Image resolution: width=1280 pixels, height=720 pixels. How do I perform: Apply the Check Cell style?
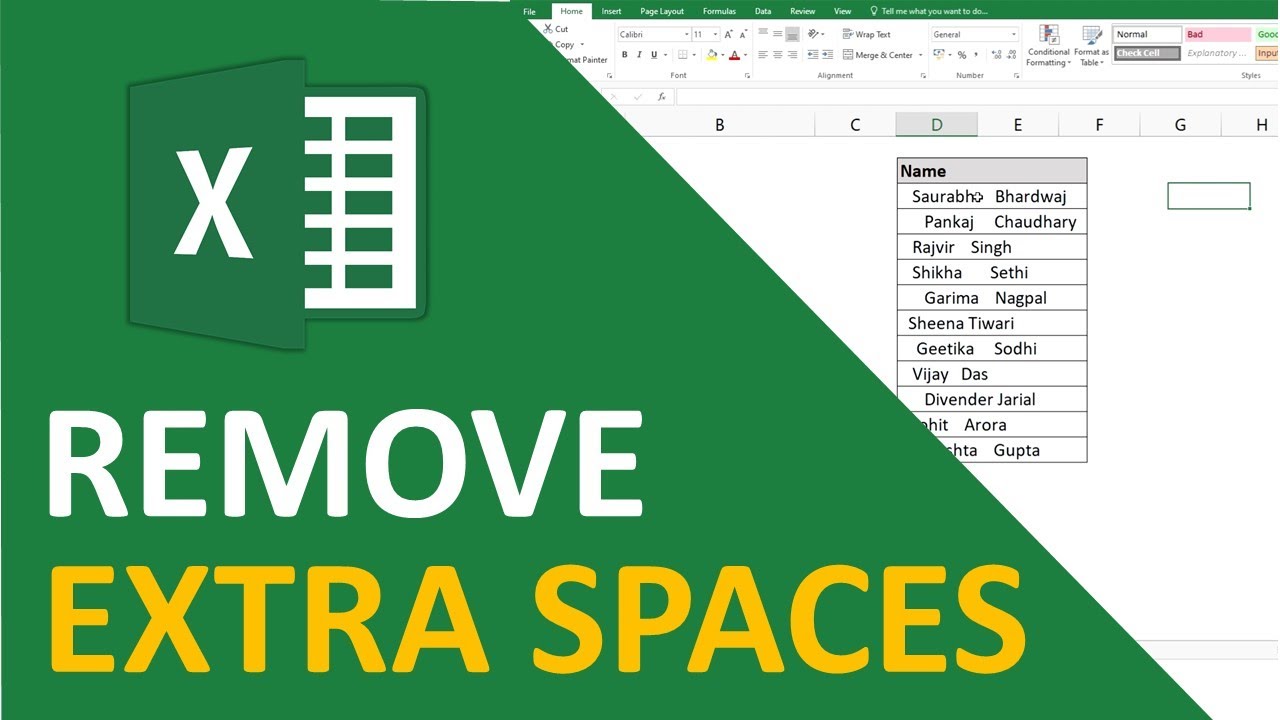[1147, 53]
